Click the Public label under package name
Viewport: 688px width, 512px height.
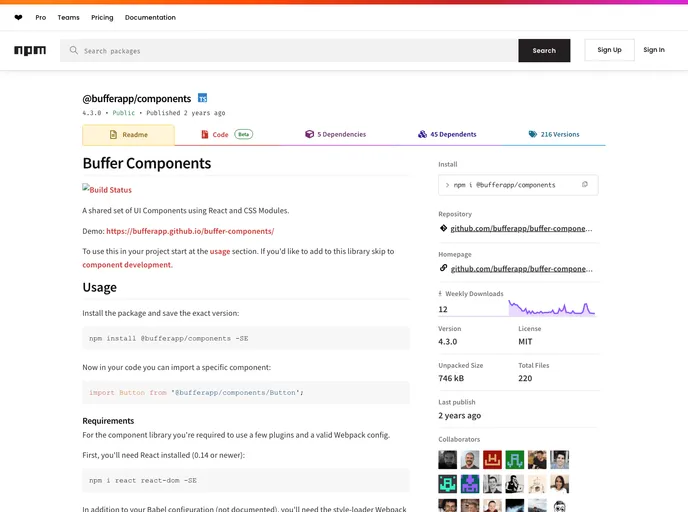tap(124, 113)
